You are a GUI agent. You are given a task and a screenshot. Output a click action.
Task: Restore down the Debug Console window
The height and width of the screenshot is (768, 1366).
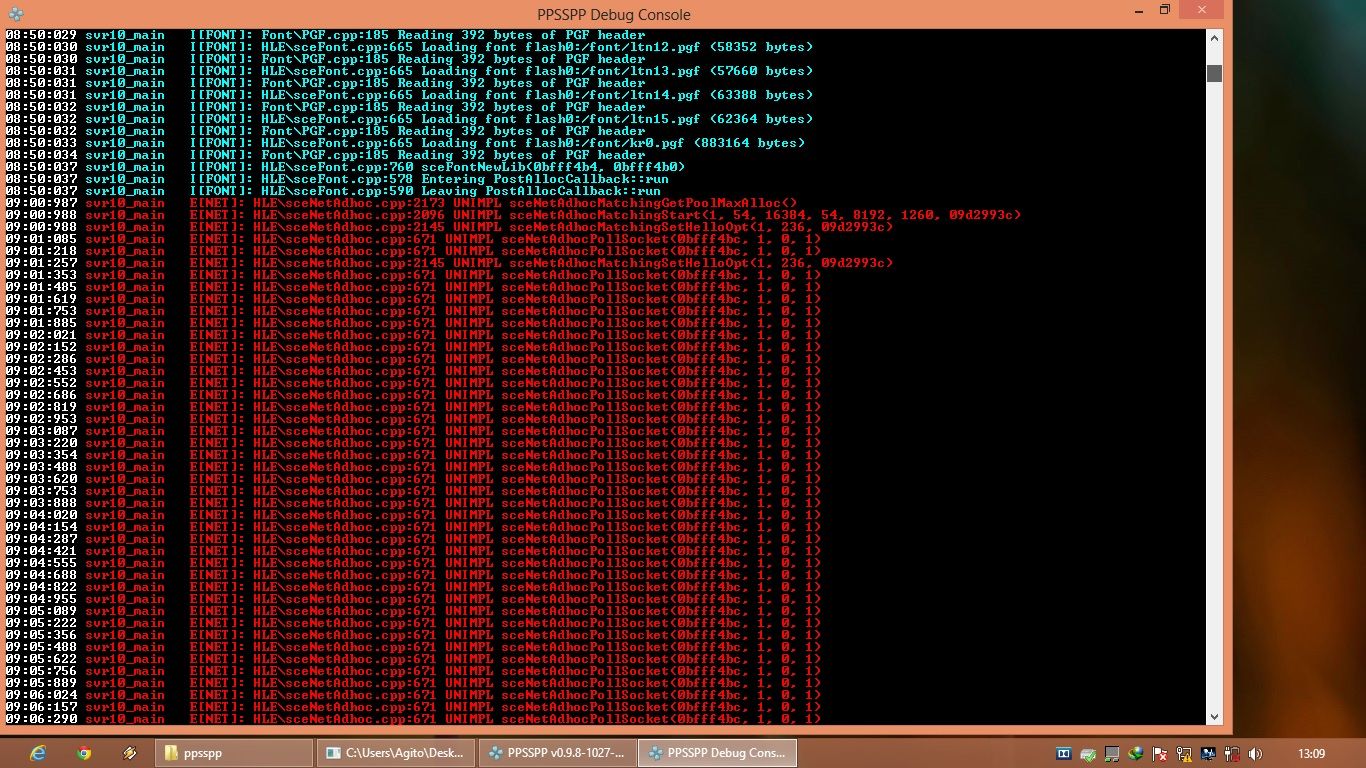(1165, 10)
